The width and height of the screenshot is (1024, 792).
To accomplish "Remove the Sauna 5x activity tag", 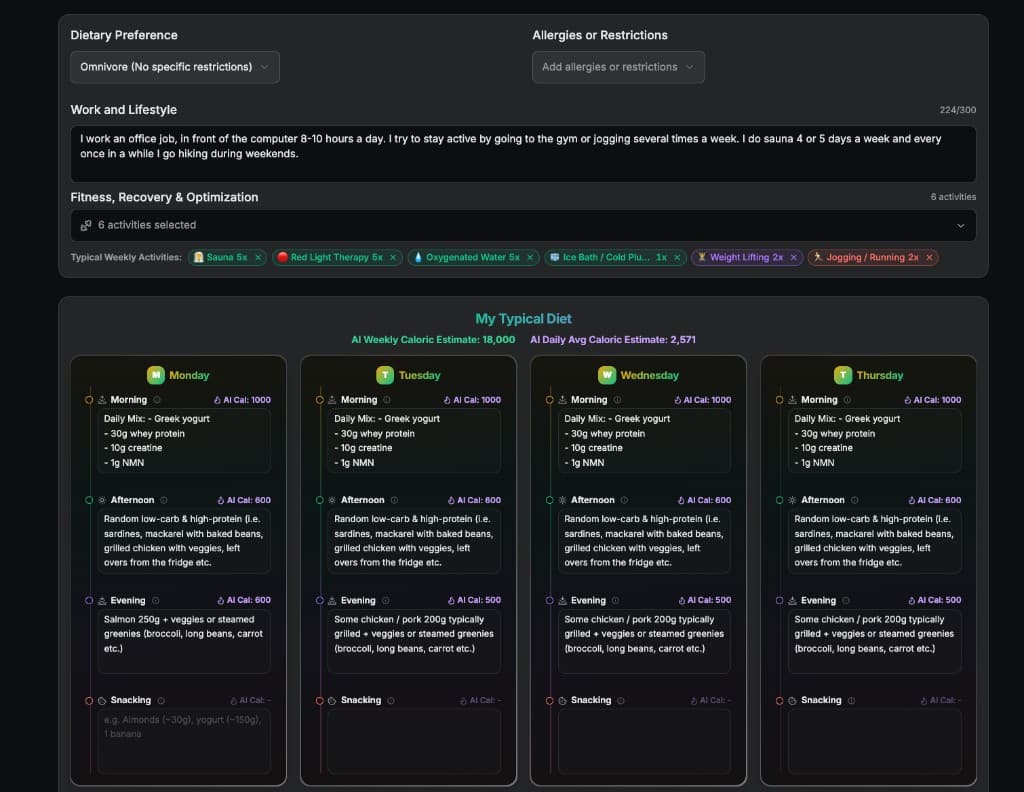I will point(258,258).
